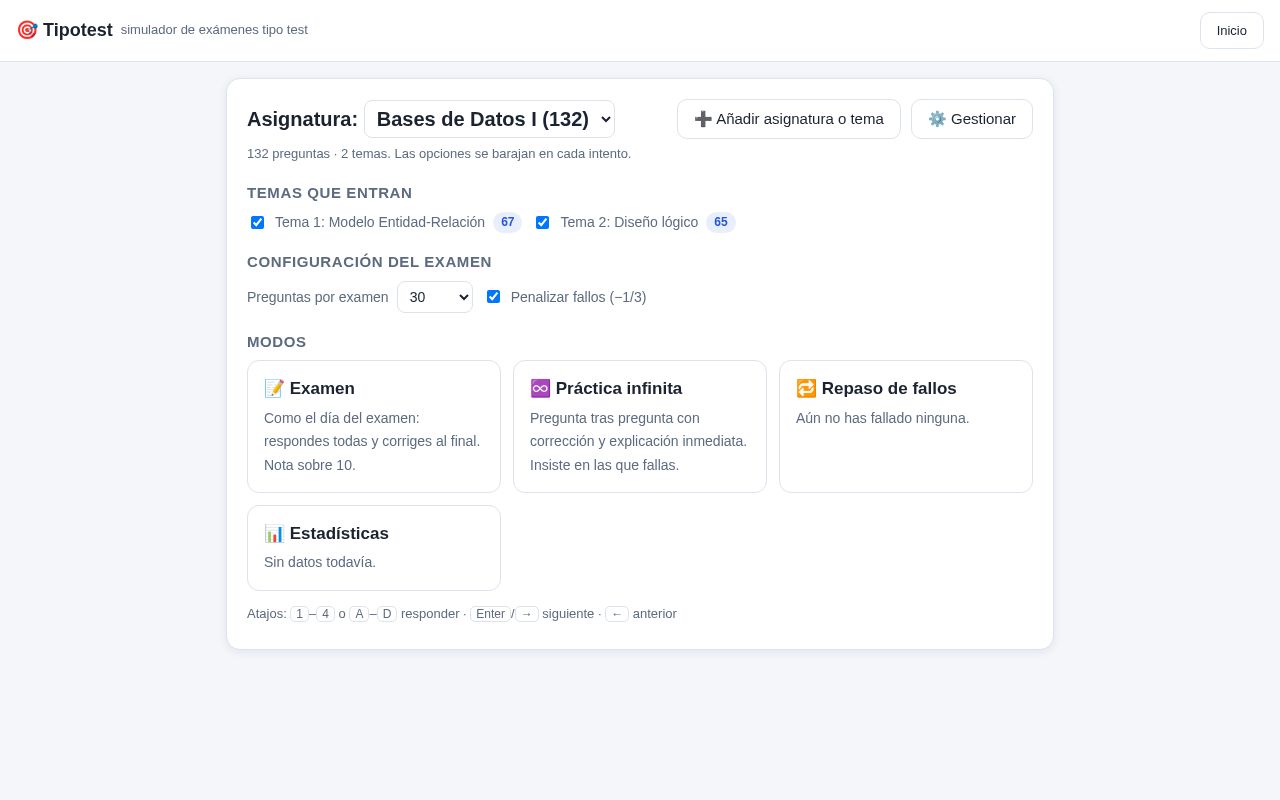Click Añadir asignatura o tema button

[789, 119]
